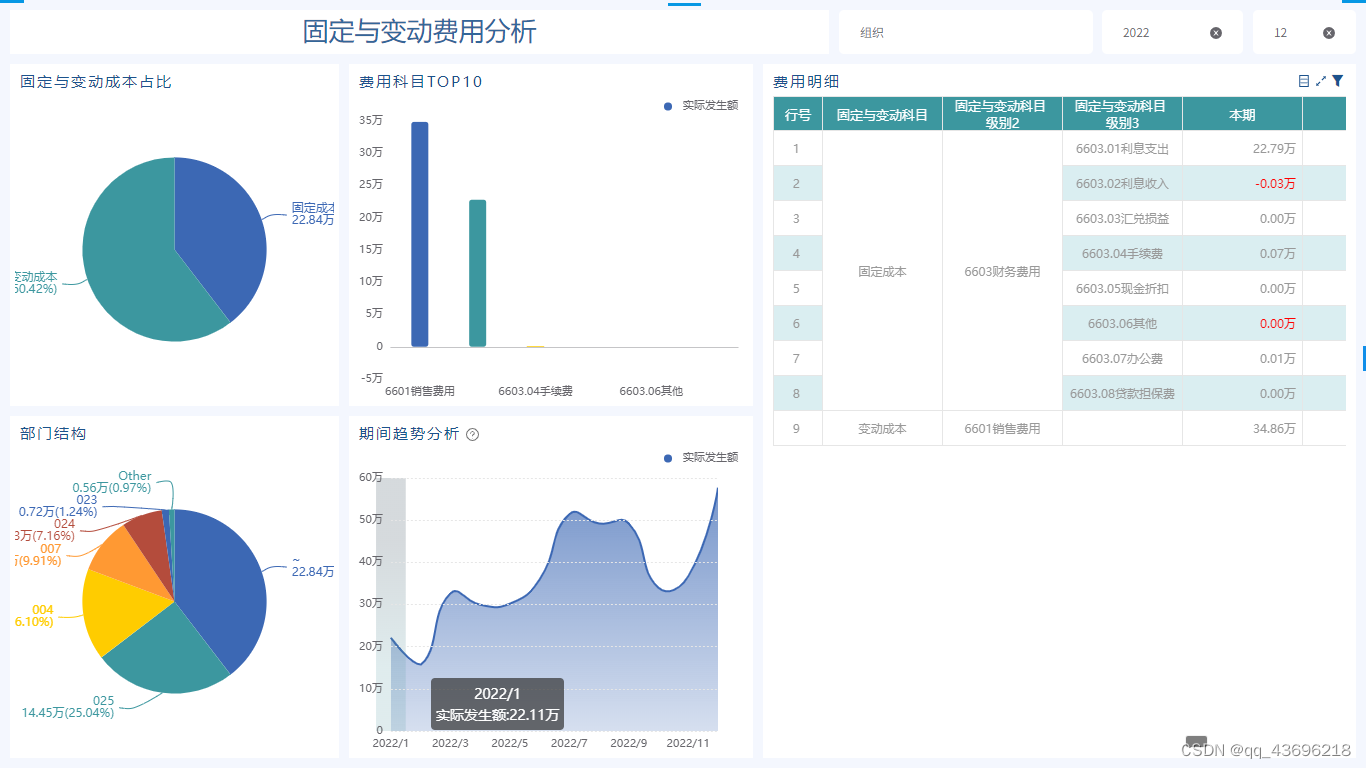1366x768 pixels.
Task: Clear the 2022 year filter
Action: pyautogui.click(x=1216, y=33)
